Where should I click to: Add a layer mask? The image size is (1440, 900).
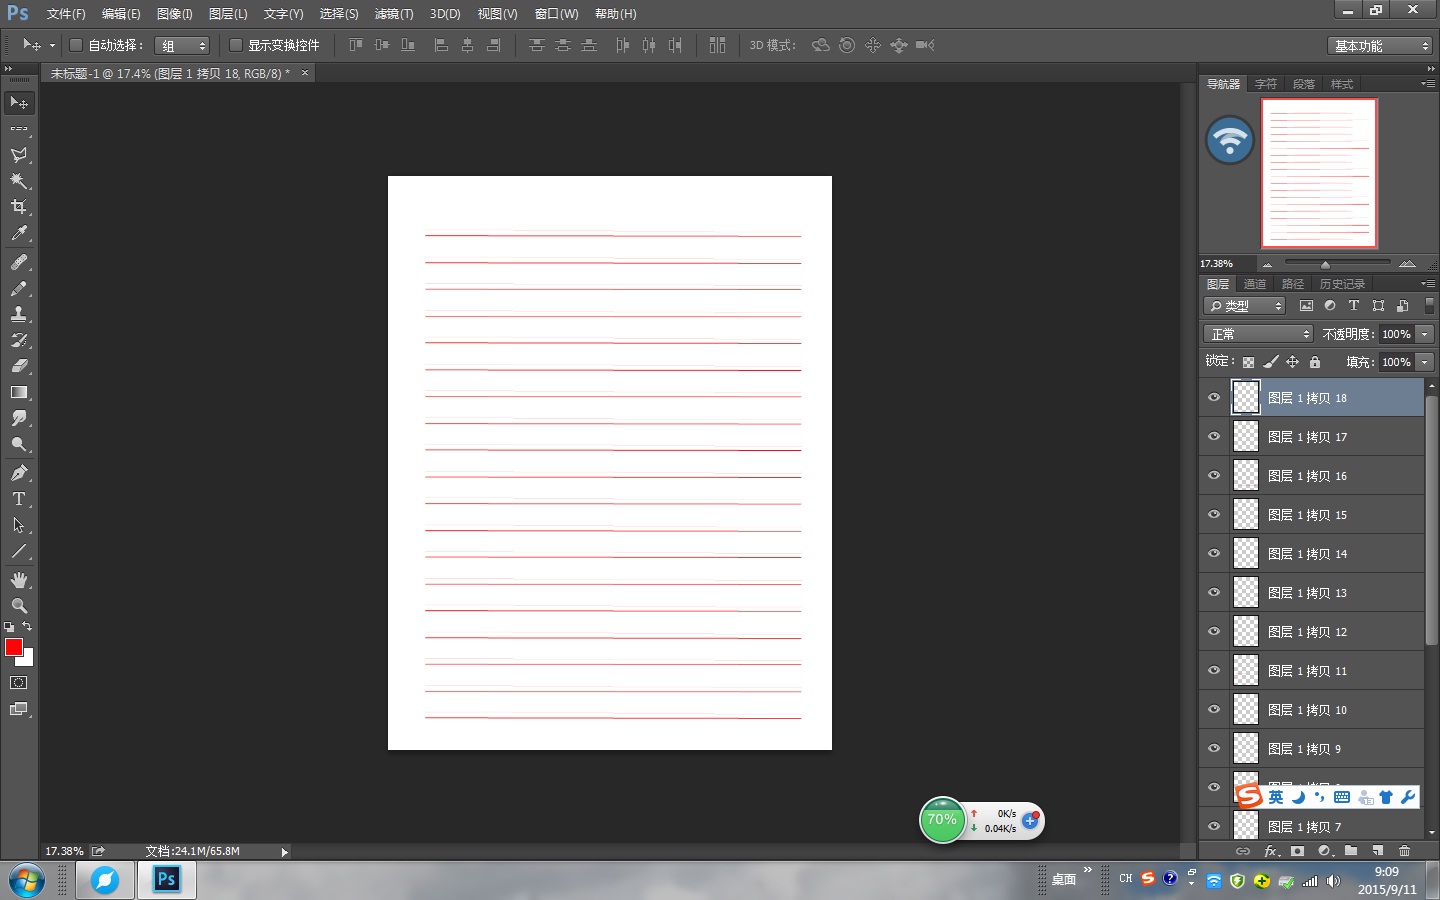[1297, 851]
